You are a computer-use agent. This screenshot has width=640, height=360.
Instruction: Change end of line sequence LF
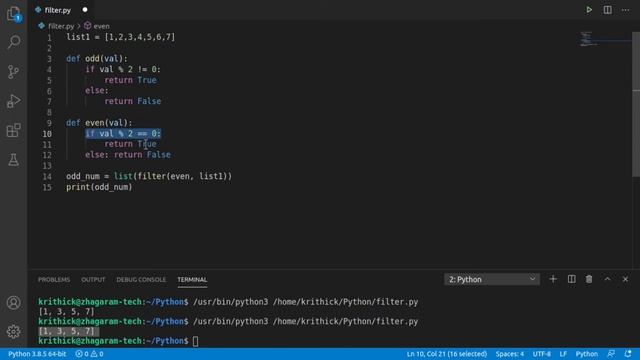(563, 354)
